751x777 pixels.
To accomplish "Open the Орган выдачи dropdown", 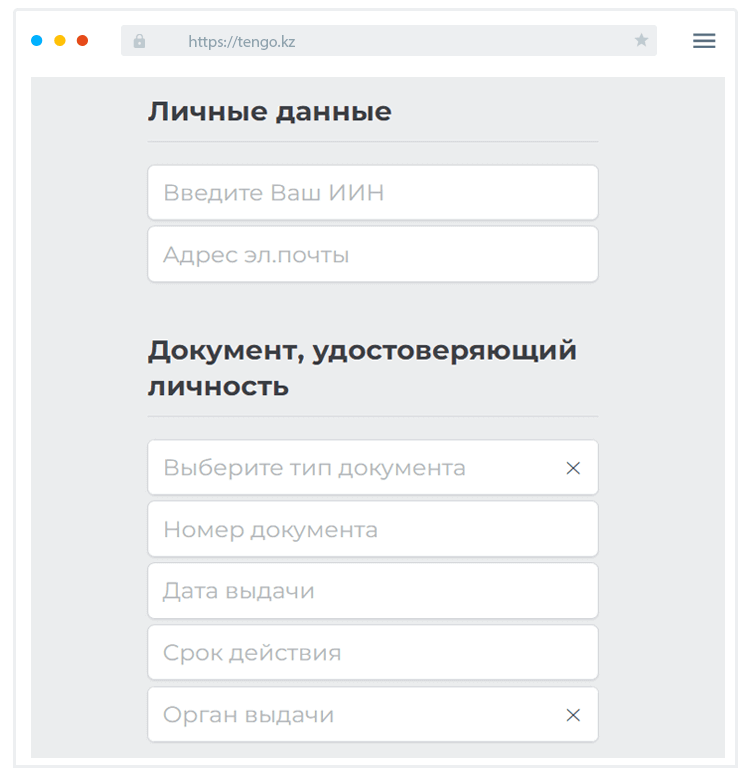I will [373, 714].
